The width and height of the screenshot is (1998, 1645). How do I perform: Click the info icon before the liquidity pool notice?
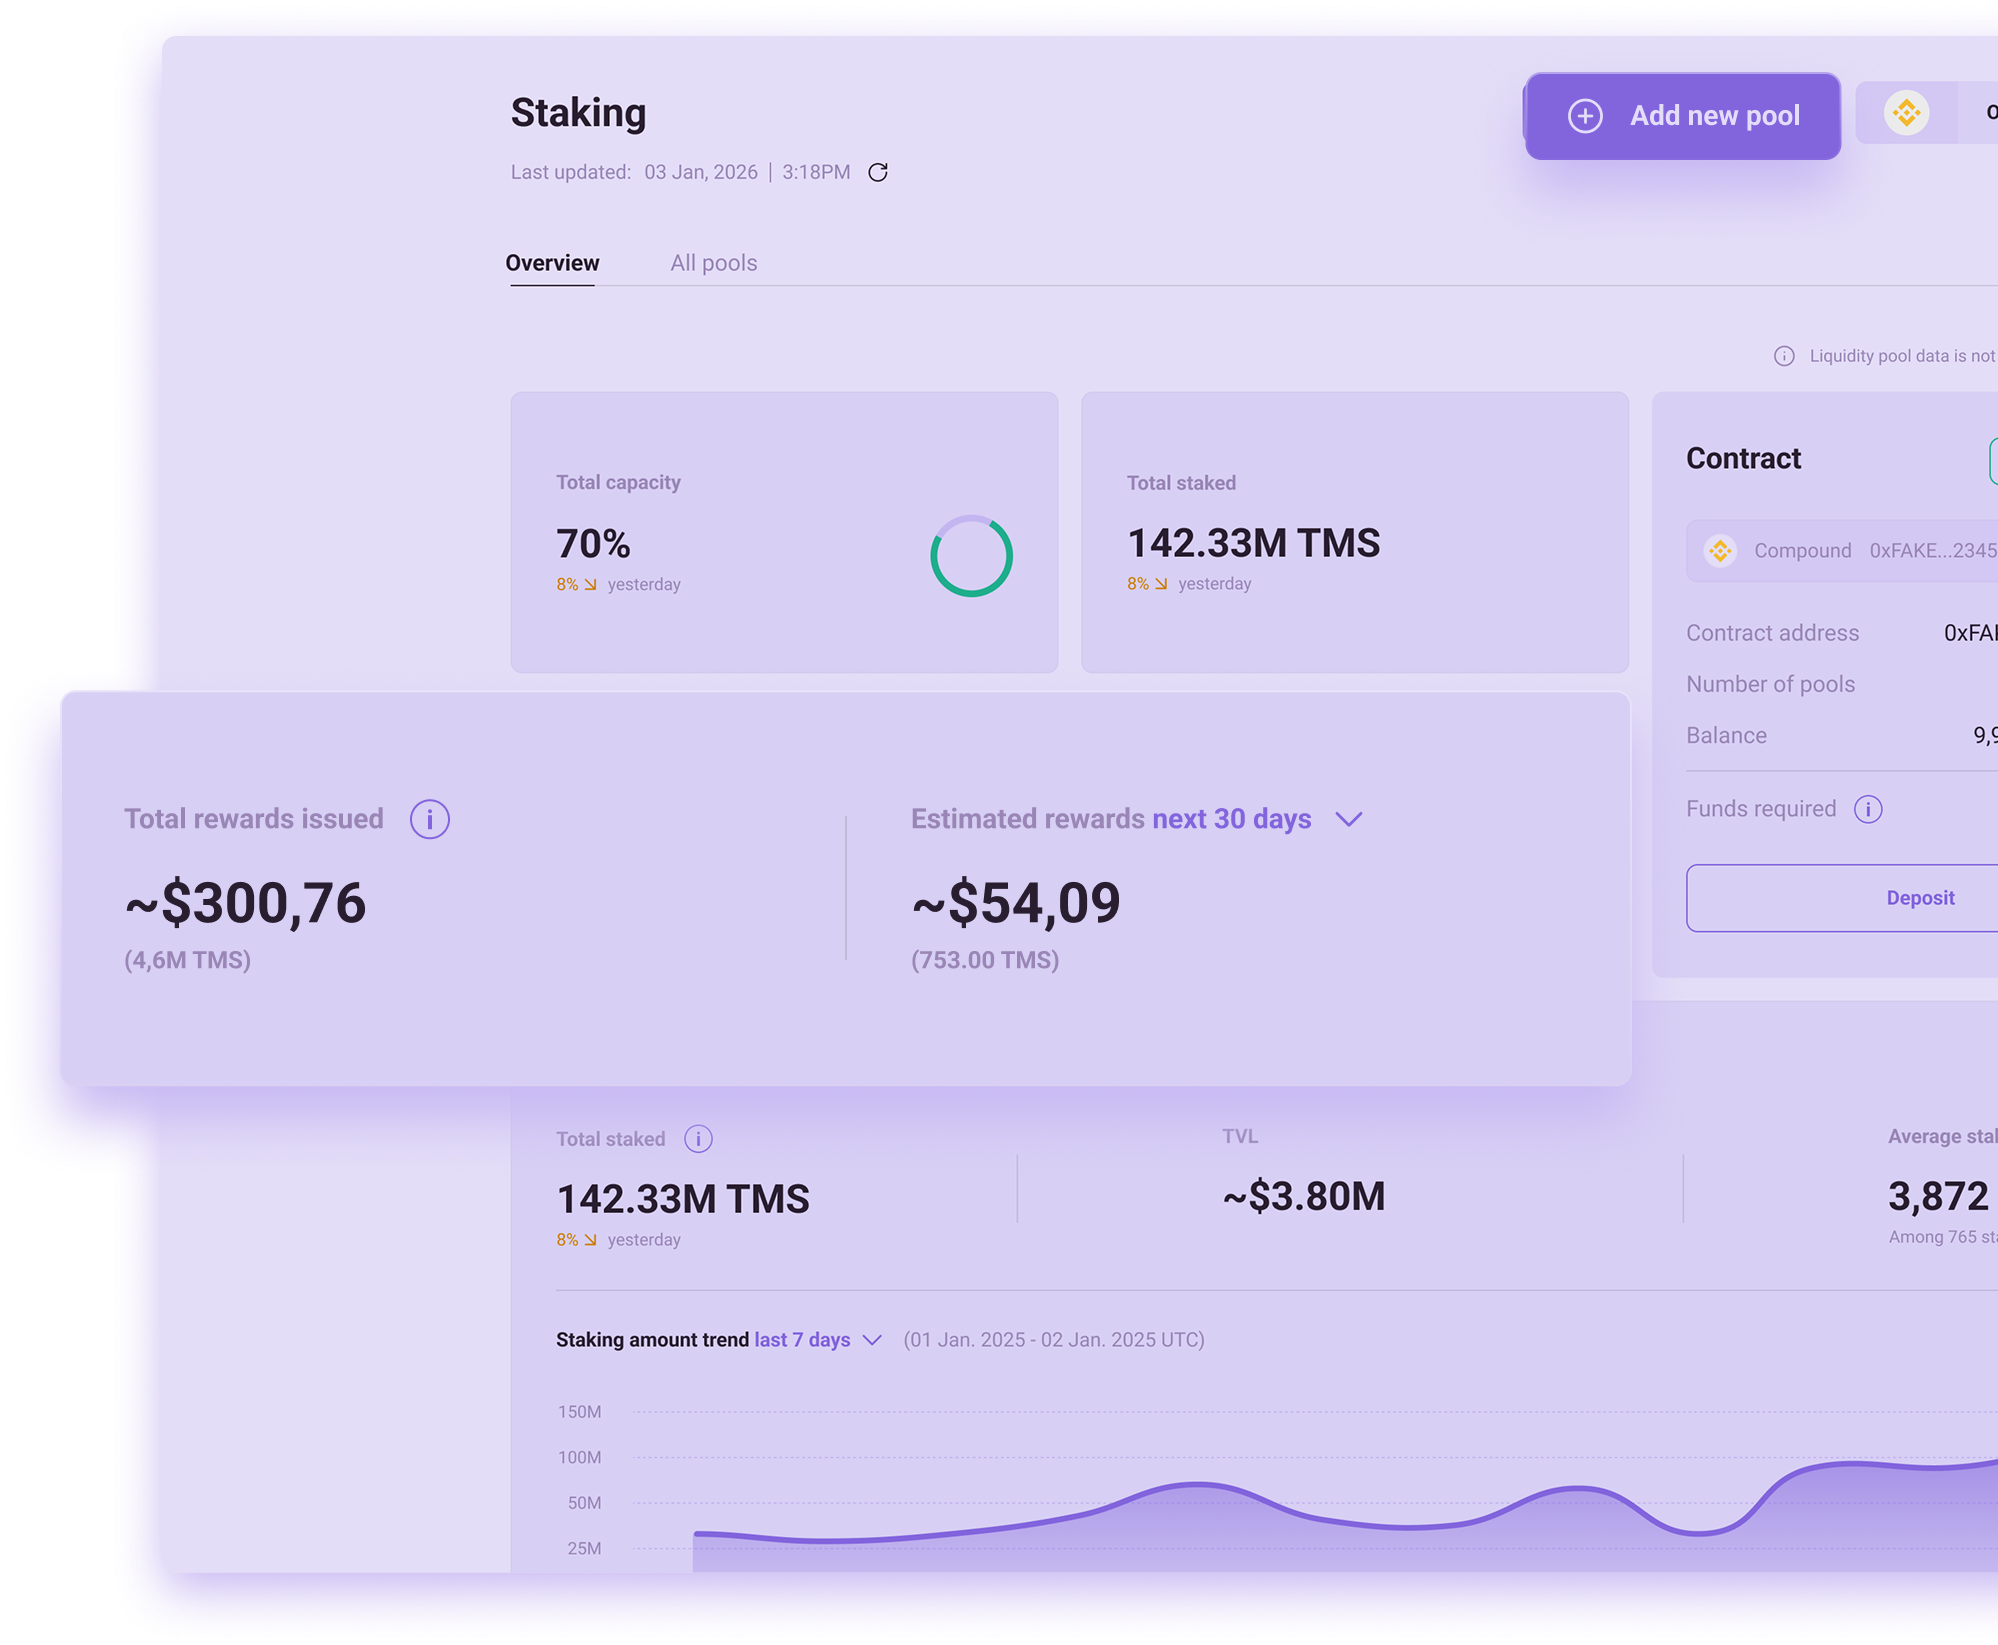coord(1784,355)
